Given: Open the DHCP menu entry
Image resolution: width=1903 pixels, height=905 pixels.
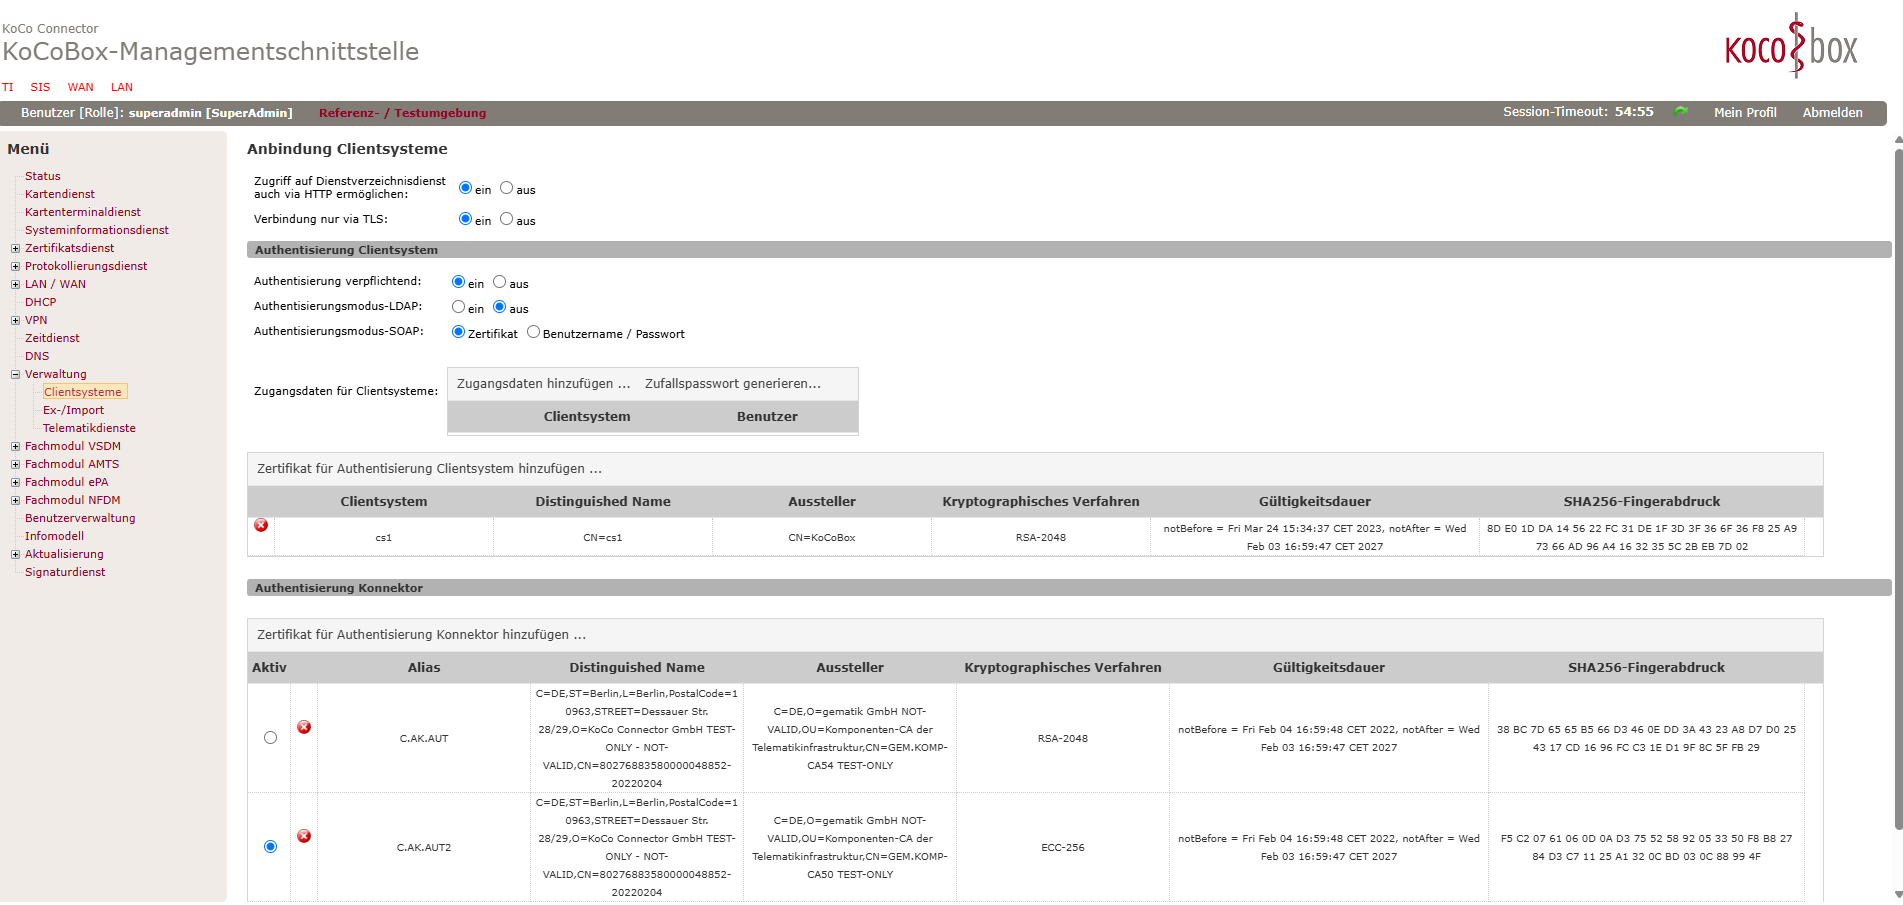Looking at the screenshot, I should click(40, 302).
